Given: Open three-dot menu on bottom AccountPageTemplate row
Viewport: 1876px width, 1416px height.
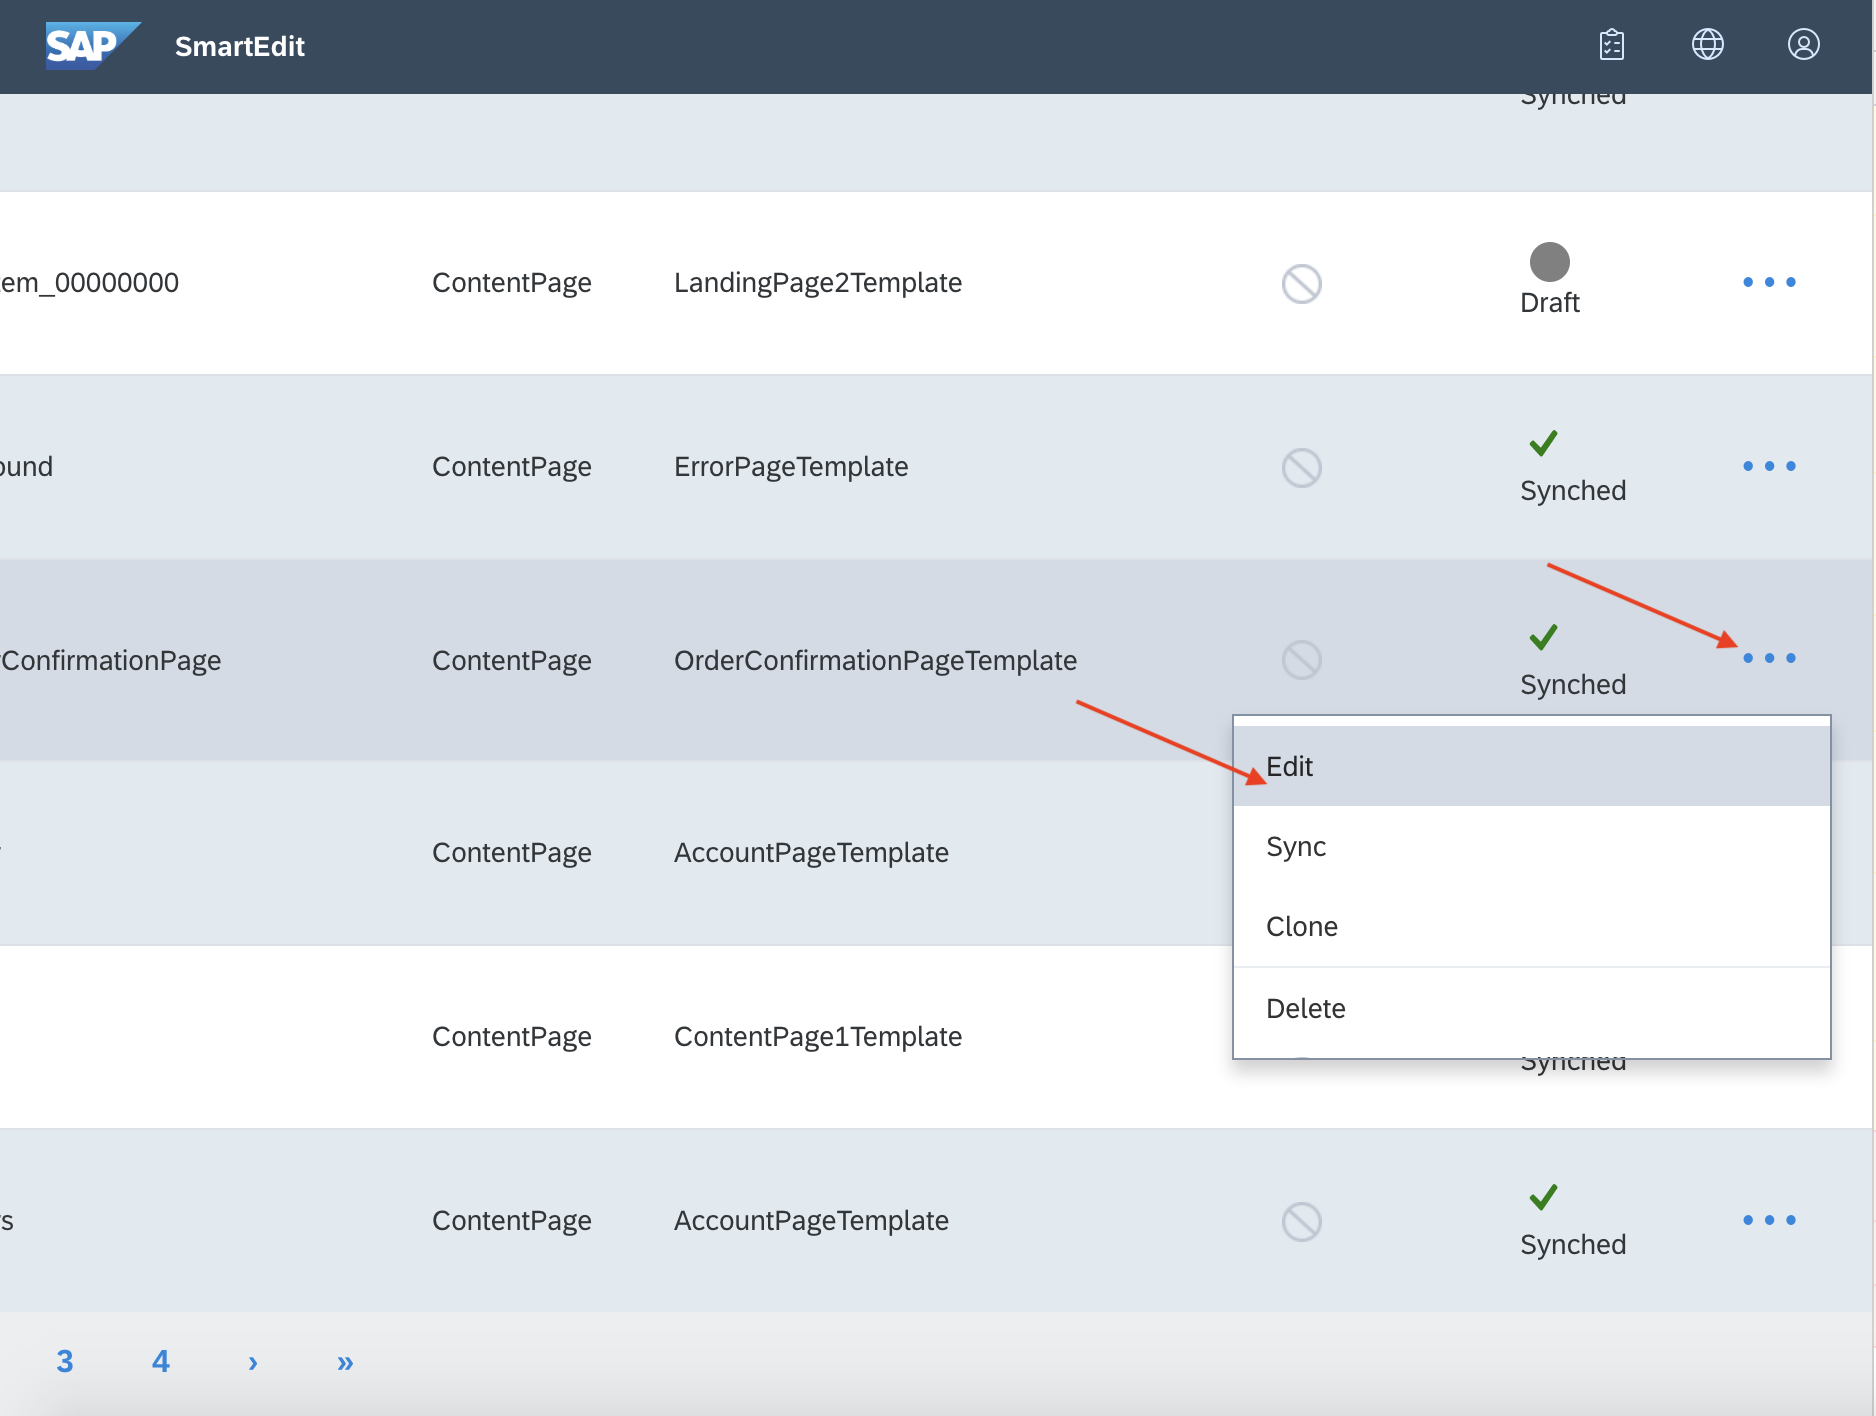Looking at the screenshot, I should point(1768,1220).
